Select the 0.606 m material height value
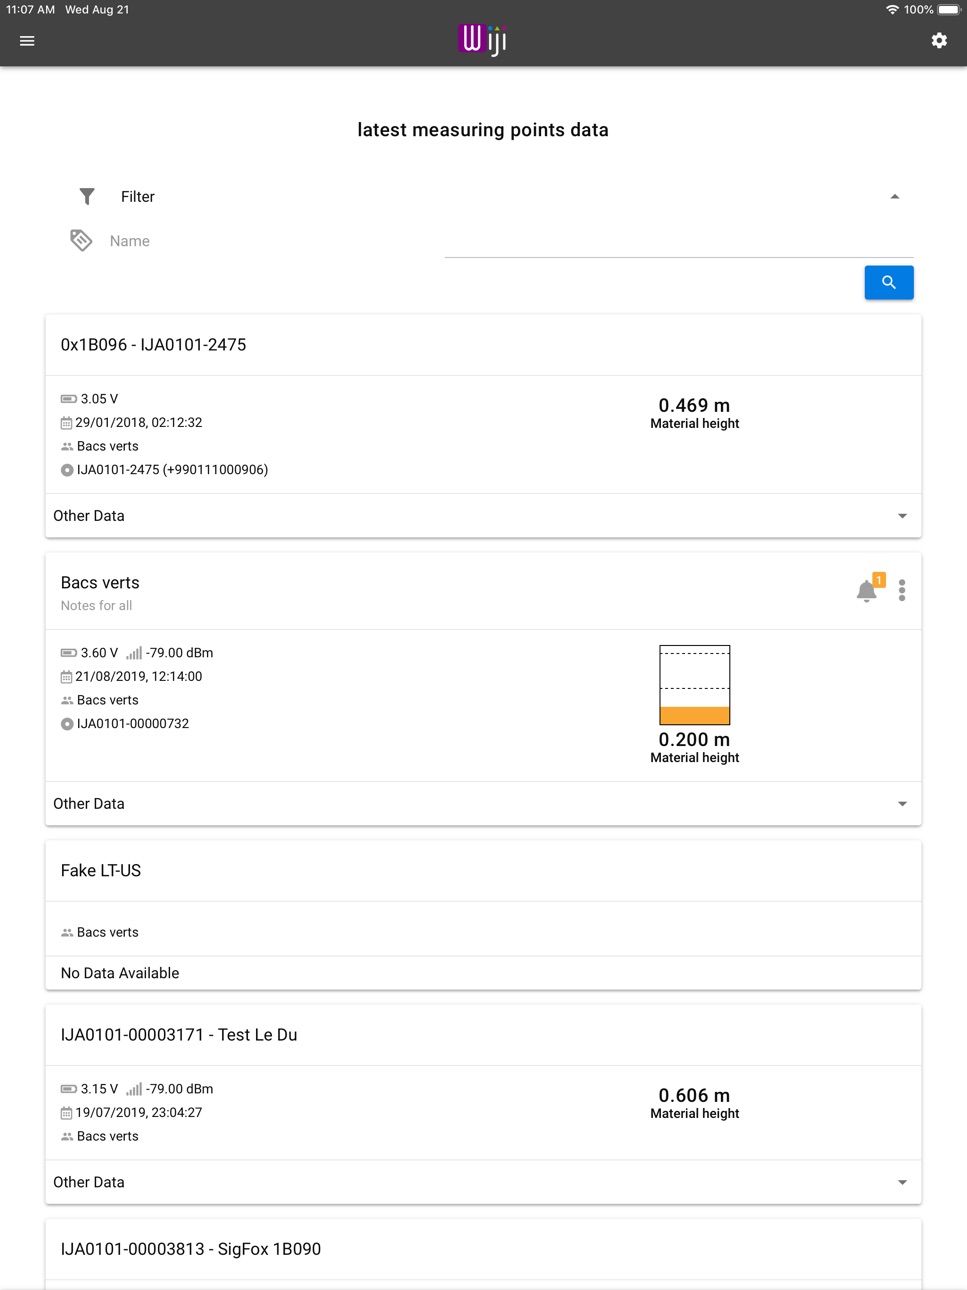This screenshot has height=1290, width=967. [694, 1095]
